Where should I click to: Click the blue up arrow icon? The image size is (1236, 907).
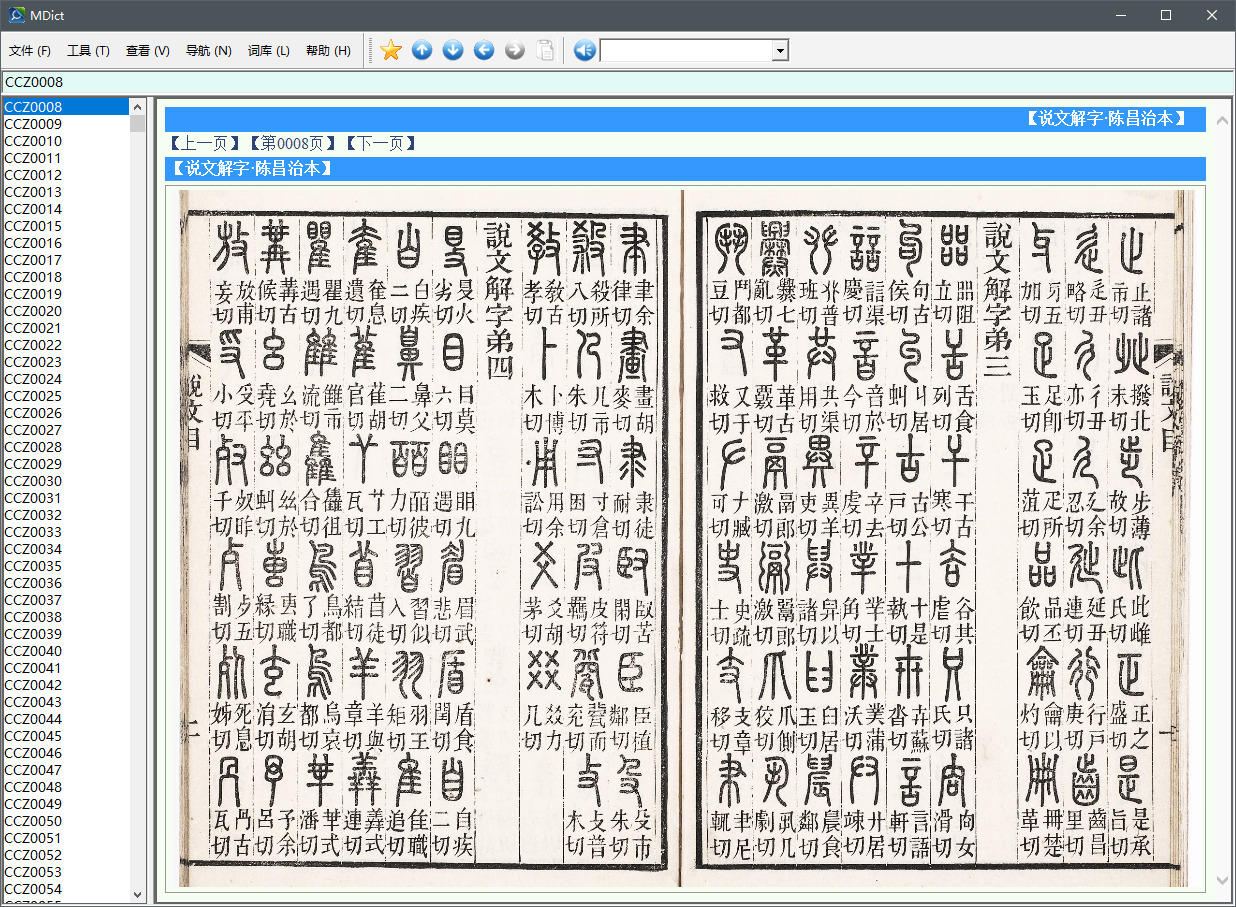click(422, 50)
